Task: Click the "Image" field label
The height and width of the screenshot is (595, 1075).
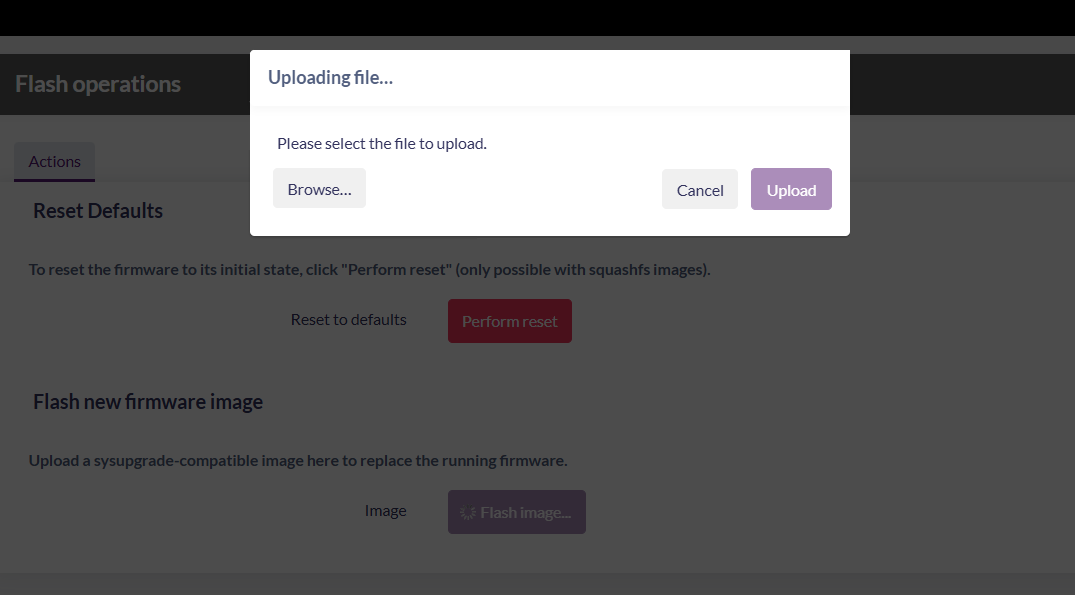Action: pos(385,511)
